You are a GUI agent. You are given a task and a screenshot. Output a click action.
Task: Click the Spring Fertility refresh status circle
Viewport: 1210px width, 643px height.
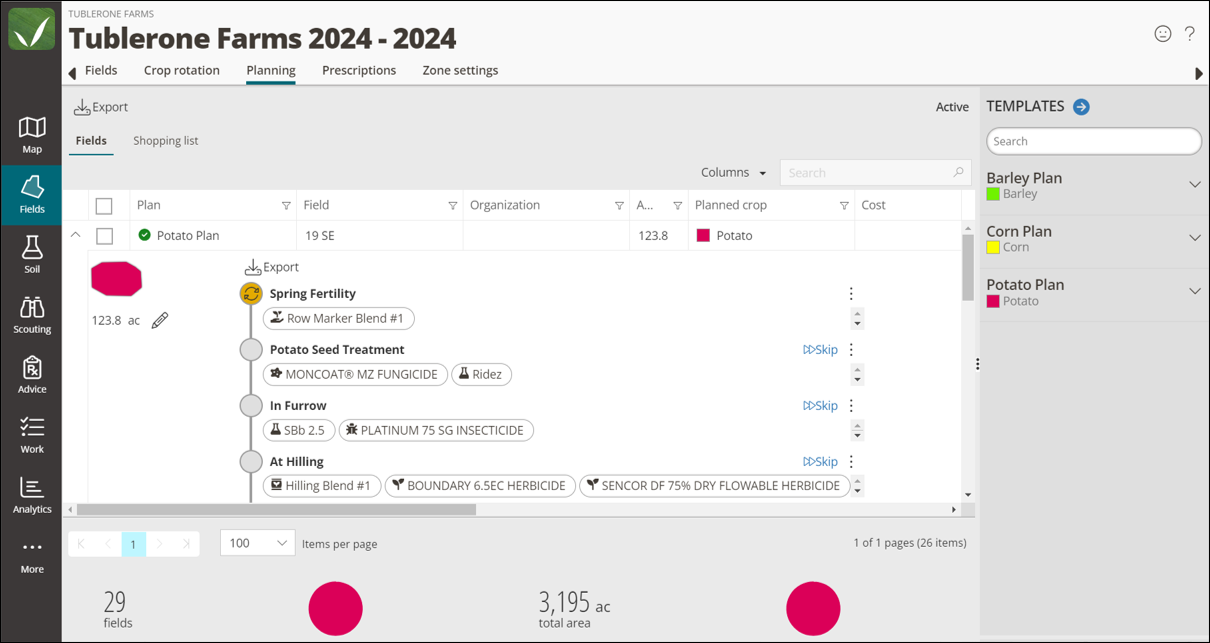(x=251, y=293)
